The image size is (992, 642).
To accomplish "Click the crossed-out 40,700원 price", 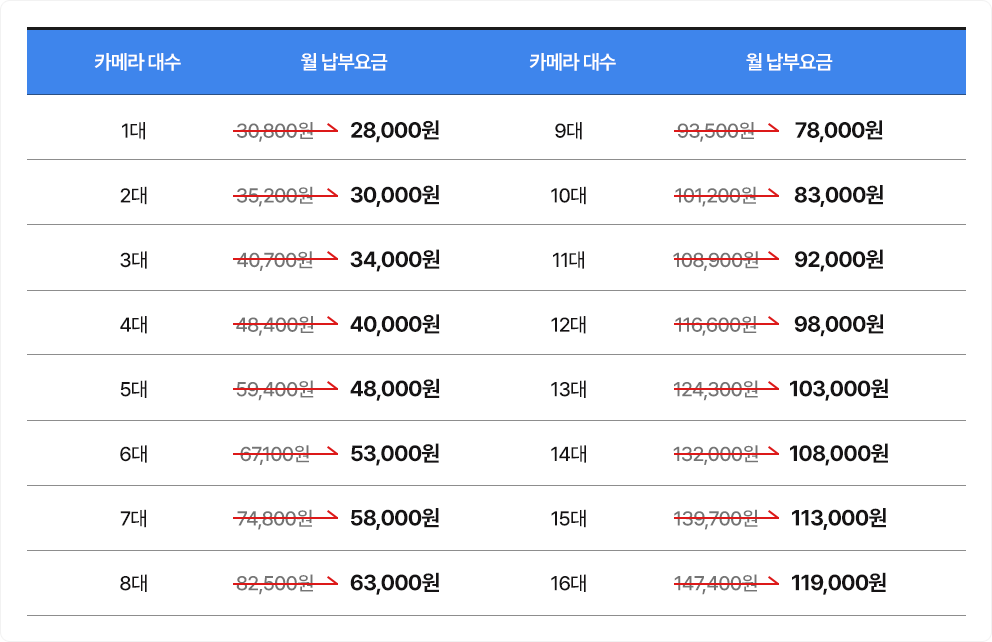I will click(275, 260).
